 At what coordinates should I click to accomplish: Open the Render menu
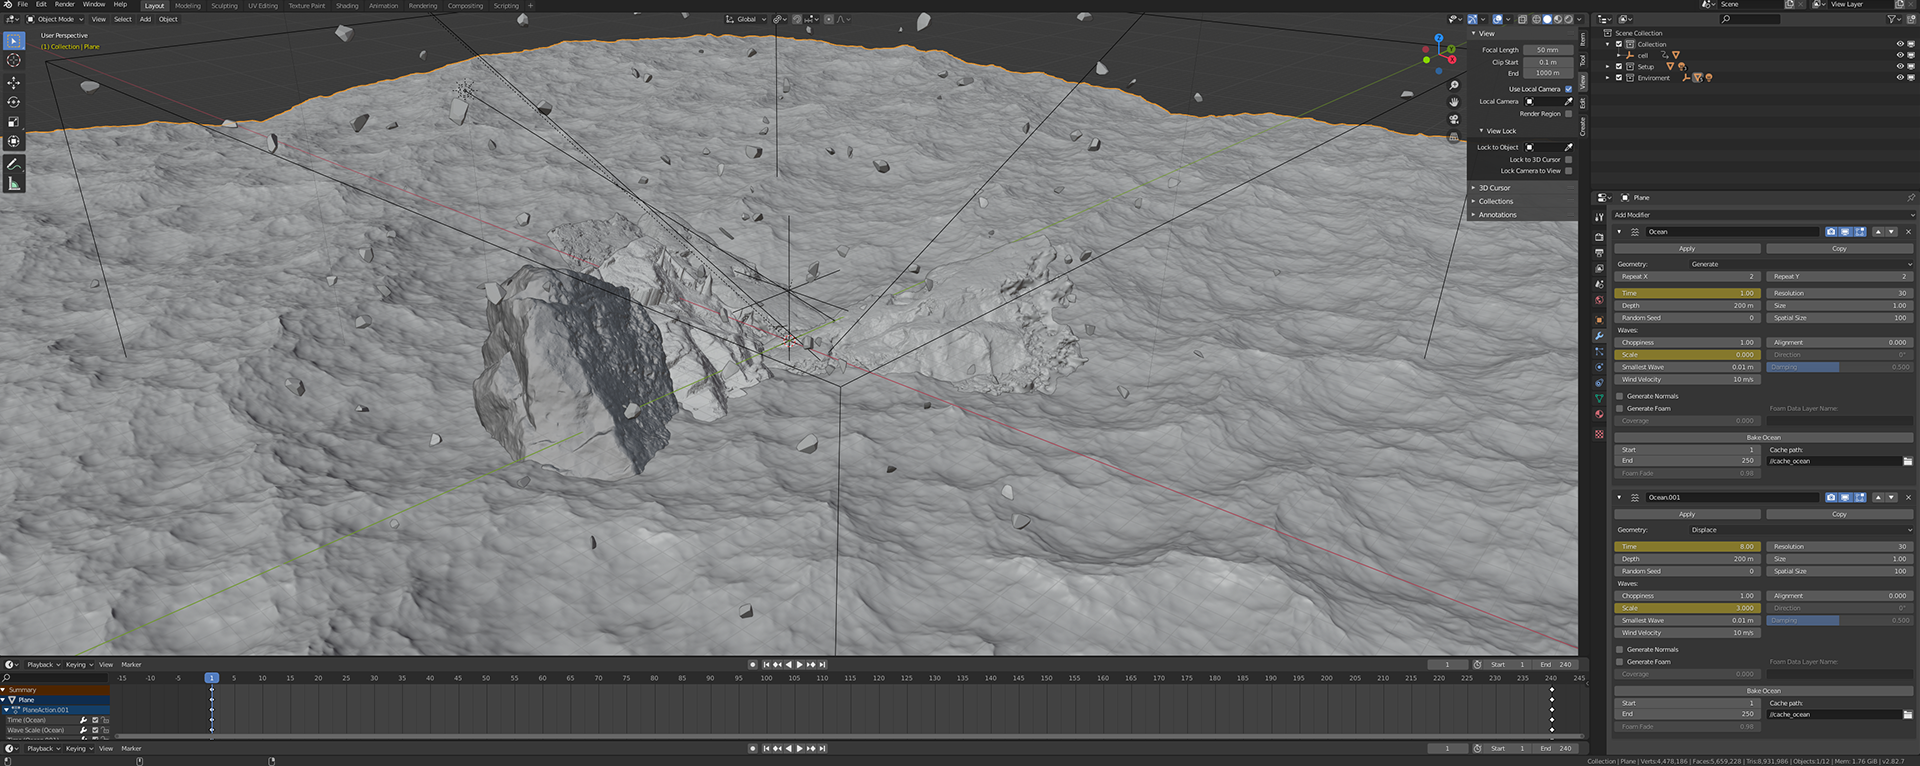coord(65,5)
